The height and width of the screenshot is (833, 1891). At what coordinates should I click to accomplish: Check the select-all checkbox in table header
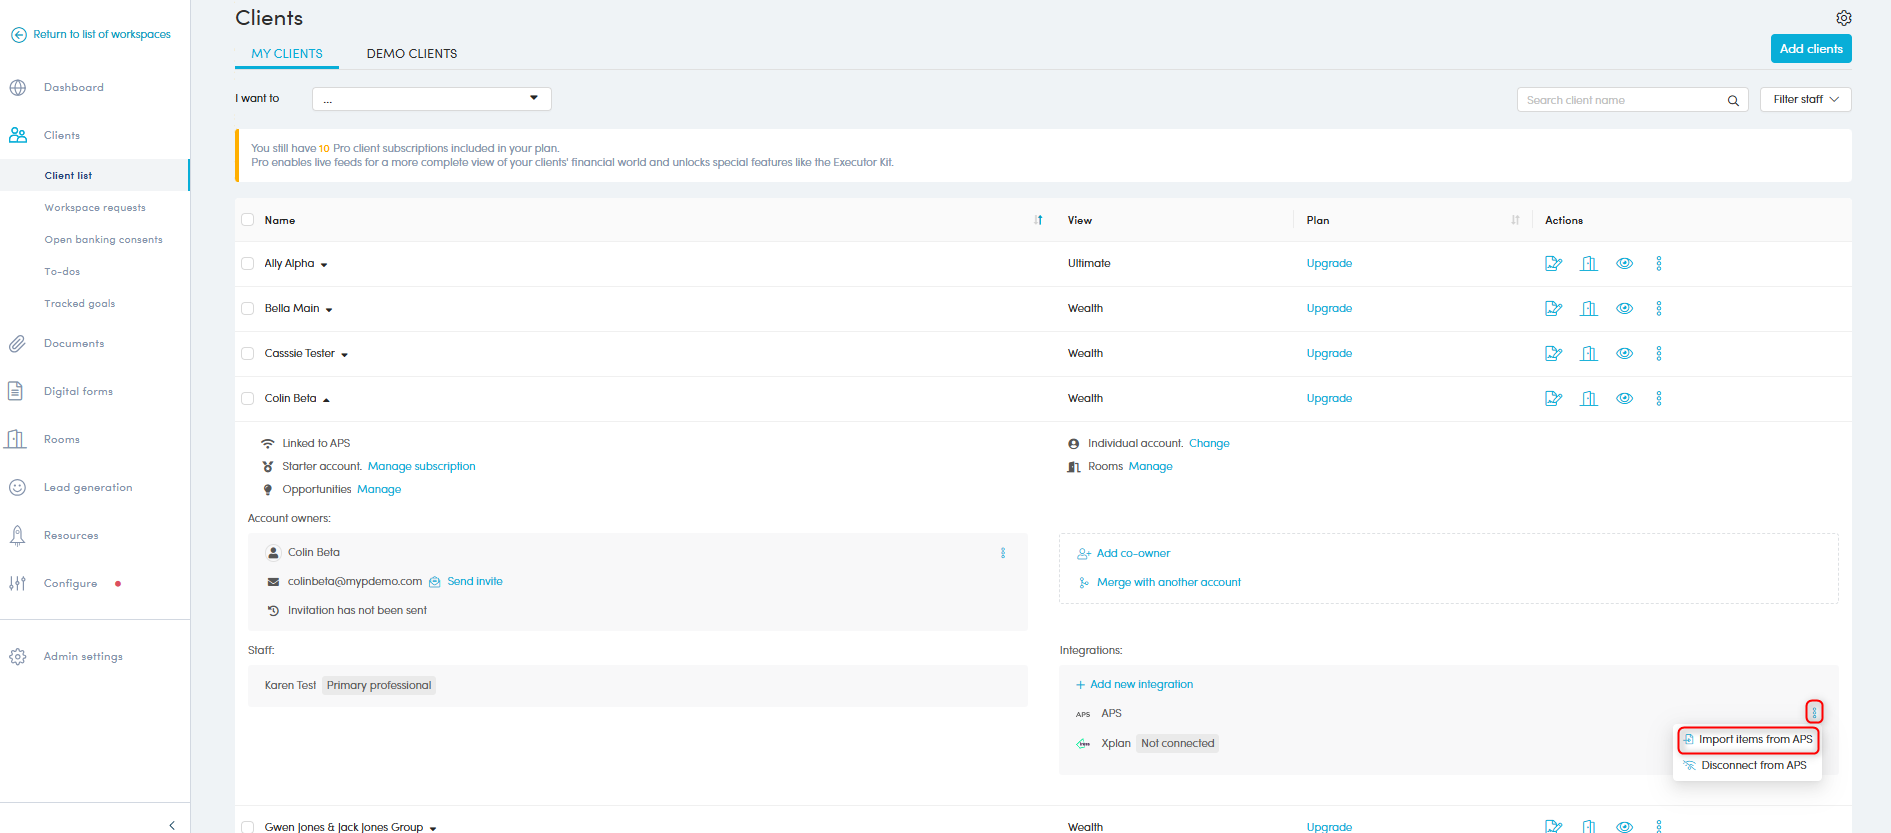click(247, 220)
